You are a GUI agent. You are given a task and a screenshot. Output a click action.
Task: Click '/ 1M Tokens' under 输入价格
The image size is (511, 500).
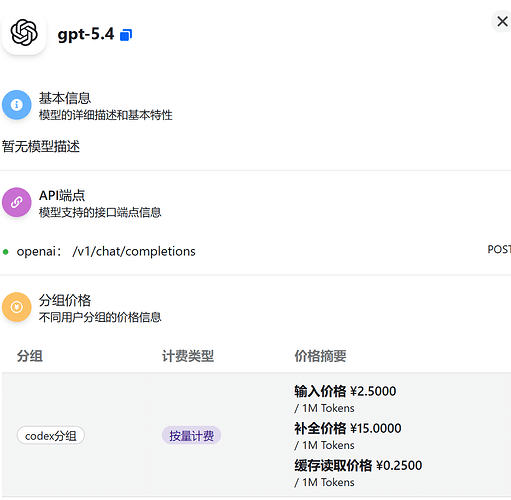tap(324, 408)
